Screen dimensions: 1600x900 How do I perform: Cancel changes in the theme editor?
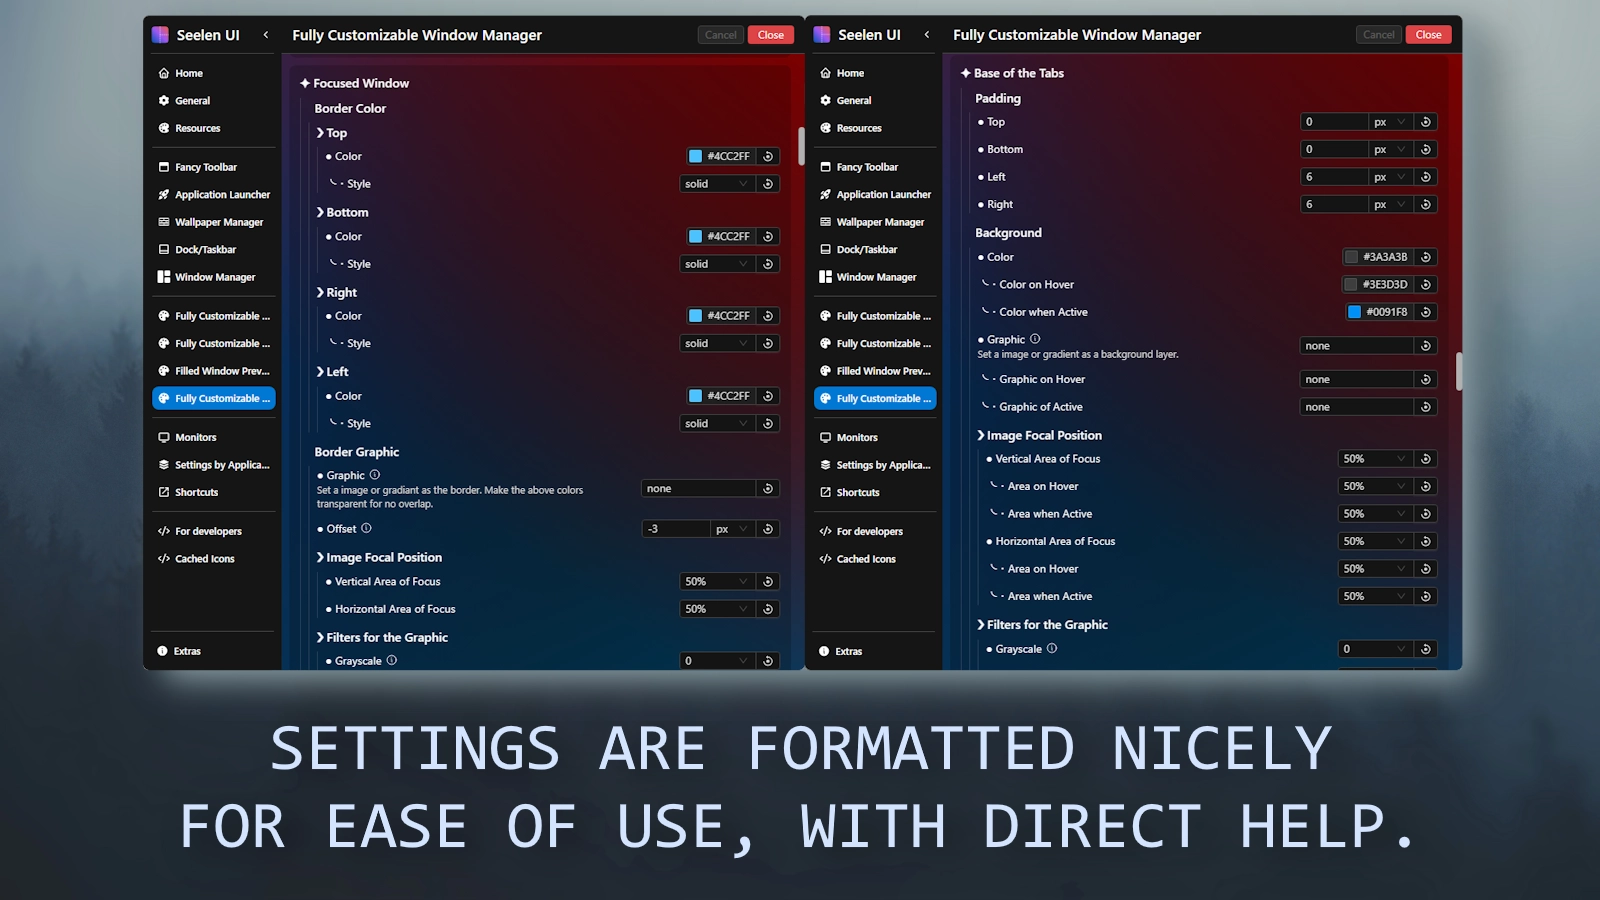(720, 34)
